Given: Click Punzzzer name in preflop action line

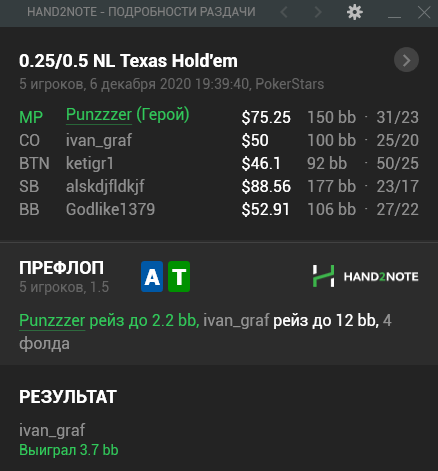Looking at the screenshot, I should pyautogui.click(x=52, y=321).
